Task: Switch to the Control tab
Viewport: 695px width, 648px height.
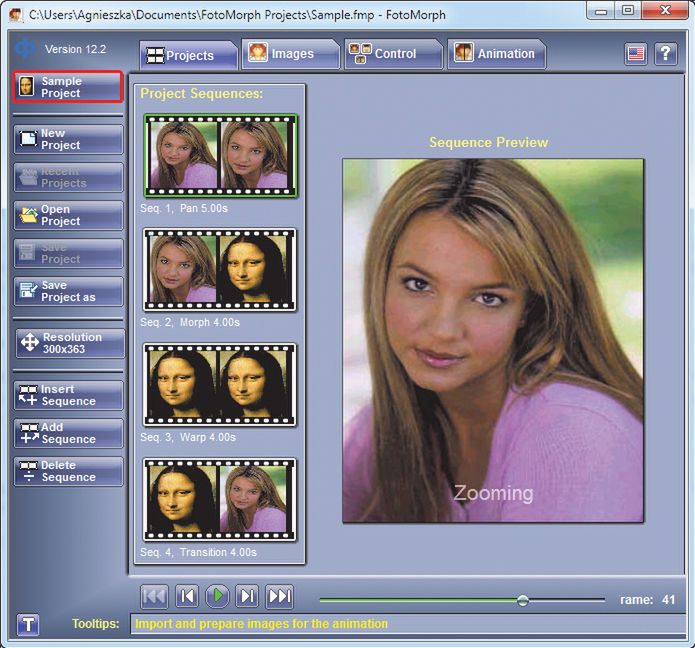Action: tap(394, 54)
